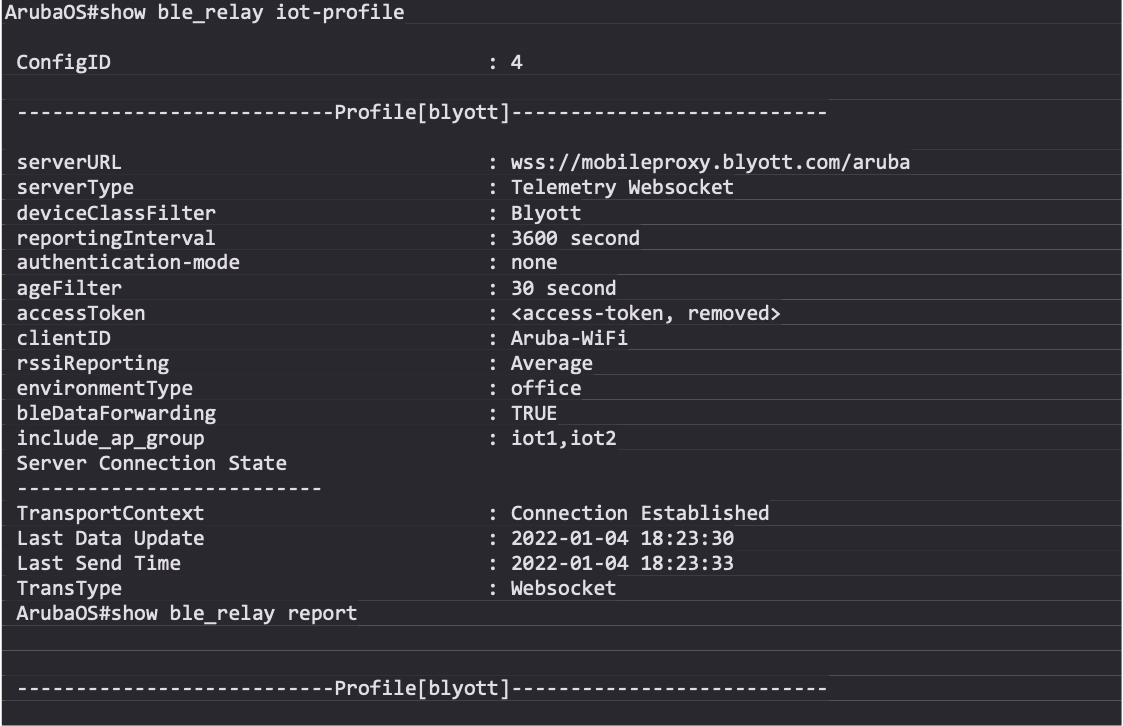Image resolution: width=1123 pixels, height=726 pixels.
Task: Select the 'Connection Established' status text
Action: pyautogui.click(x=640, y=513)
